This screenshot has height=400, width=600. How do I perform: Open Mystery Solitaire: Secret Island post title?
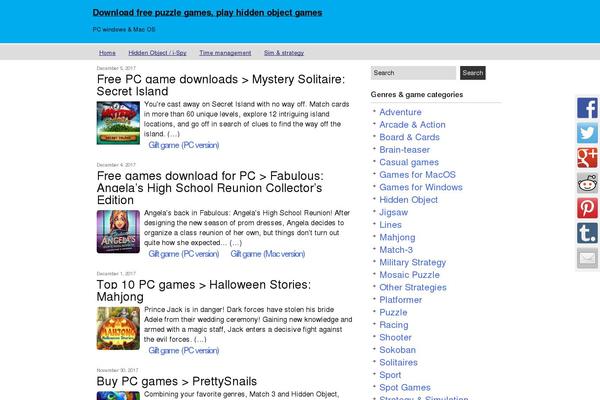click(x=221, y=85)
